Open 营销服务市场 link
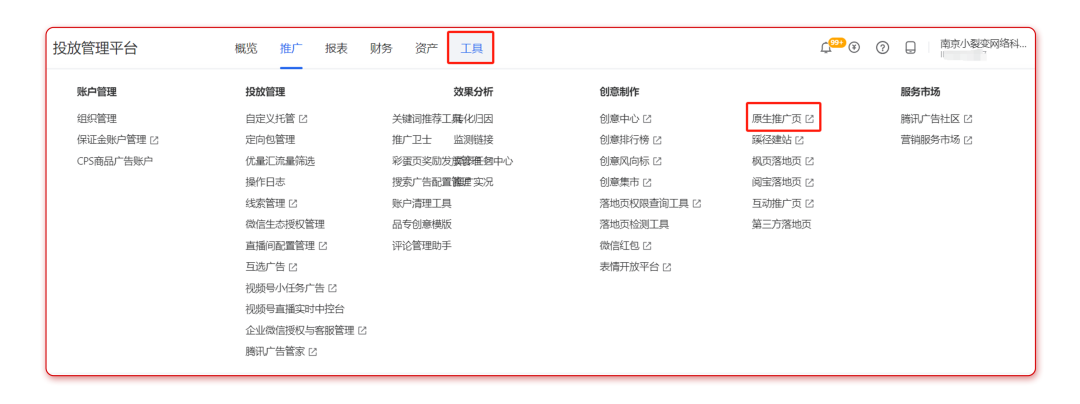This screenshot has width=1080, height=404. (930, 140)
